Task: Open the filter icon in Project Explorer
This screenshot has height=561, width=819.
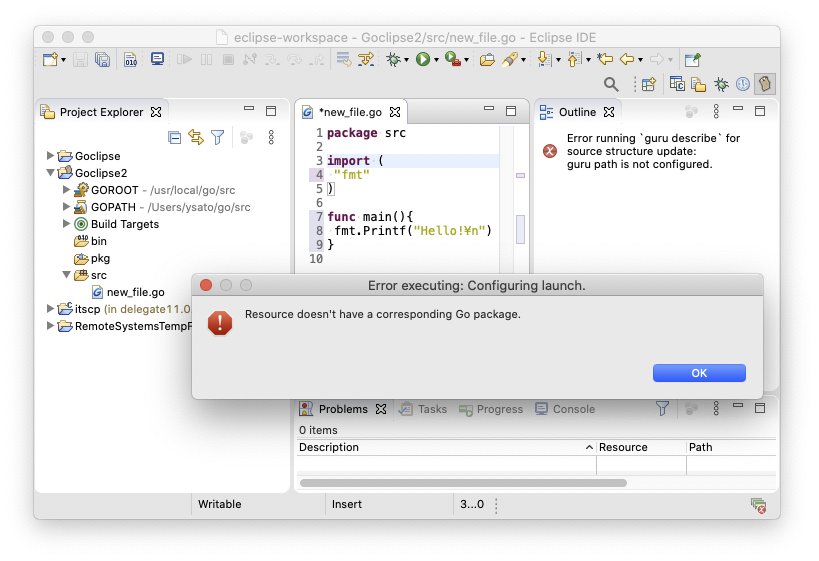Action: (x=217, y=138)
